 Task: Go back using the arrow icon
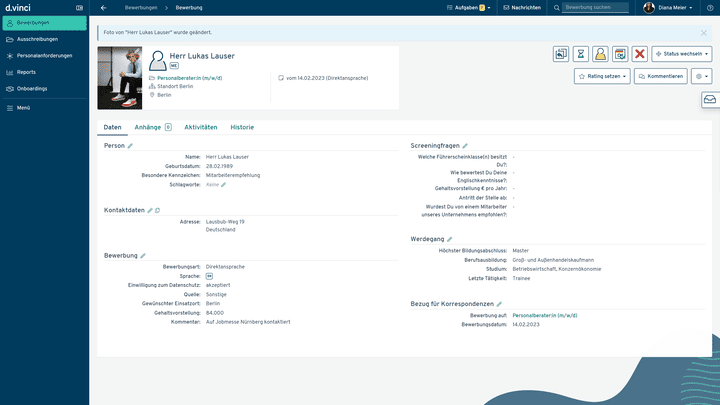pyautogui.click(x=104, y=7)
